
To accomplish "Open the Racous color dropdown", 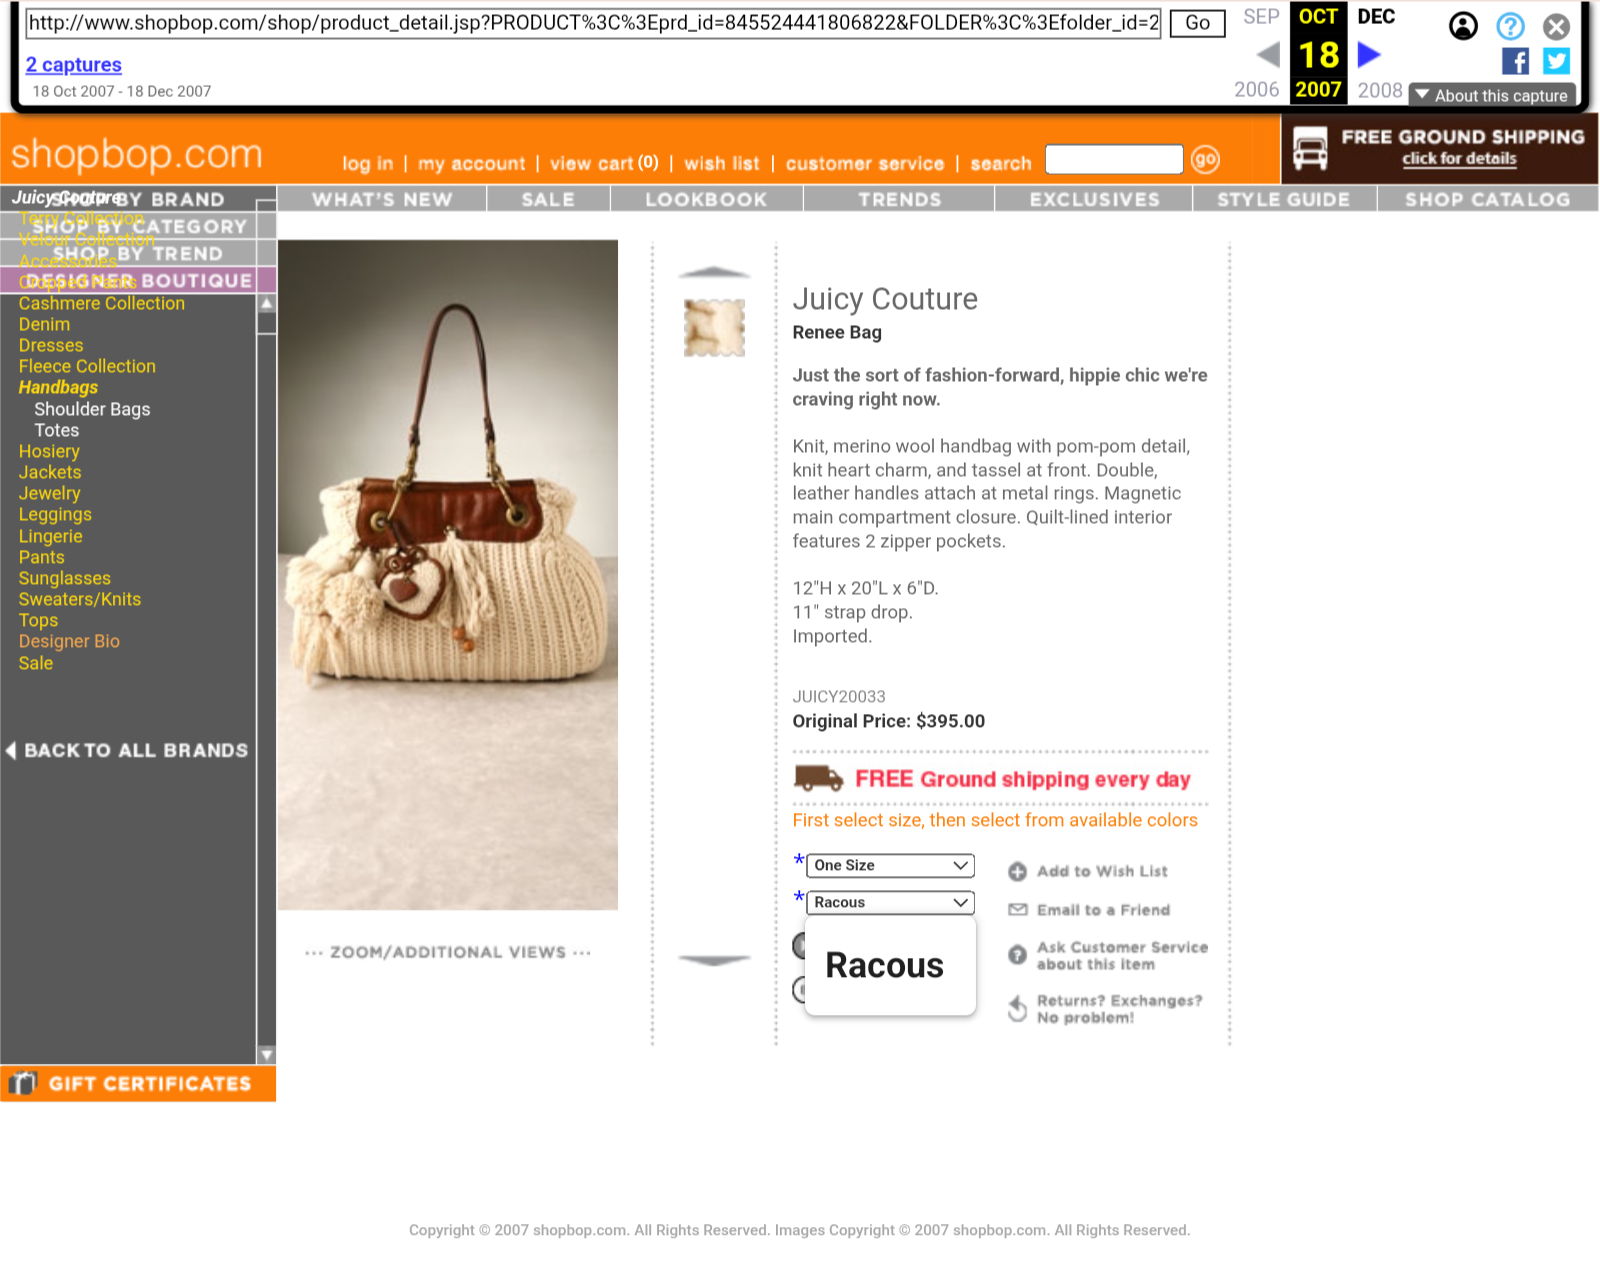I will tap(890, 903).
